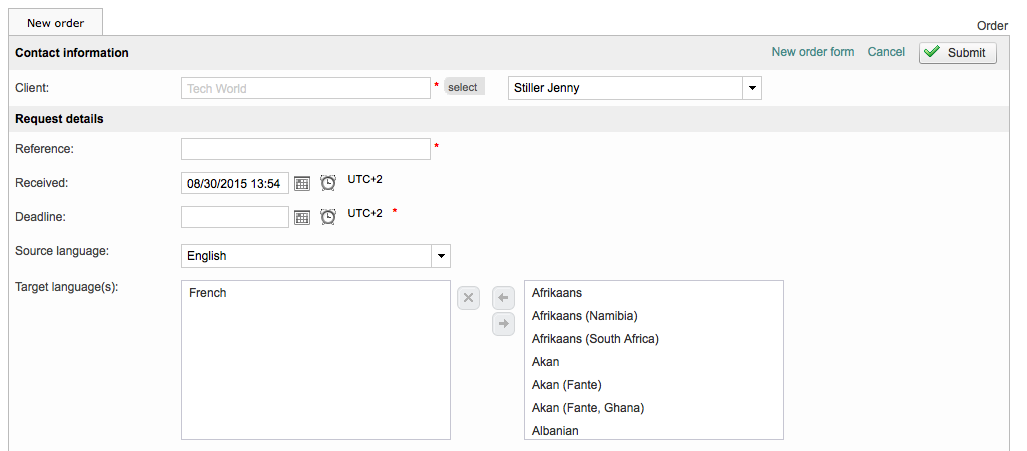Open the Source language dropdown
Viewport: 1027px width, 451px height.
(x=440, y=256)
